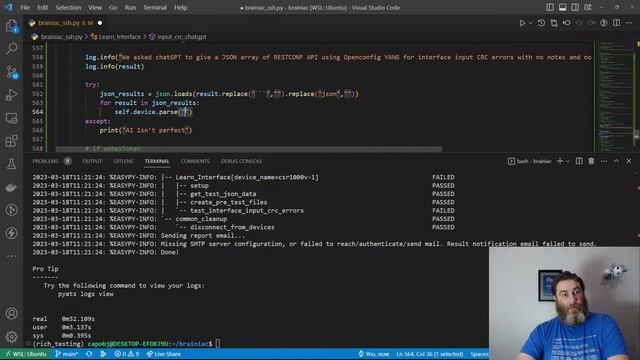Select the TERMINAL panel tab
The image size is (640, 360).
(157, 161)
